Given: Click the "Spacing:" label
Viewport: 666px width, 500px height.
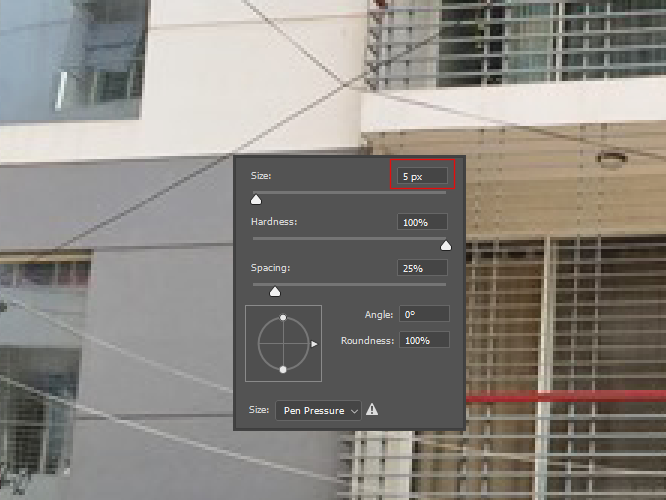Looking at the screenshot, I should click(x=270, y=268).
